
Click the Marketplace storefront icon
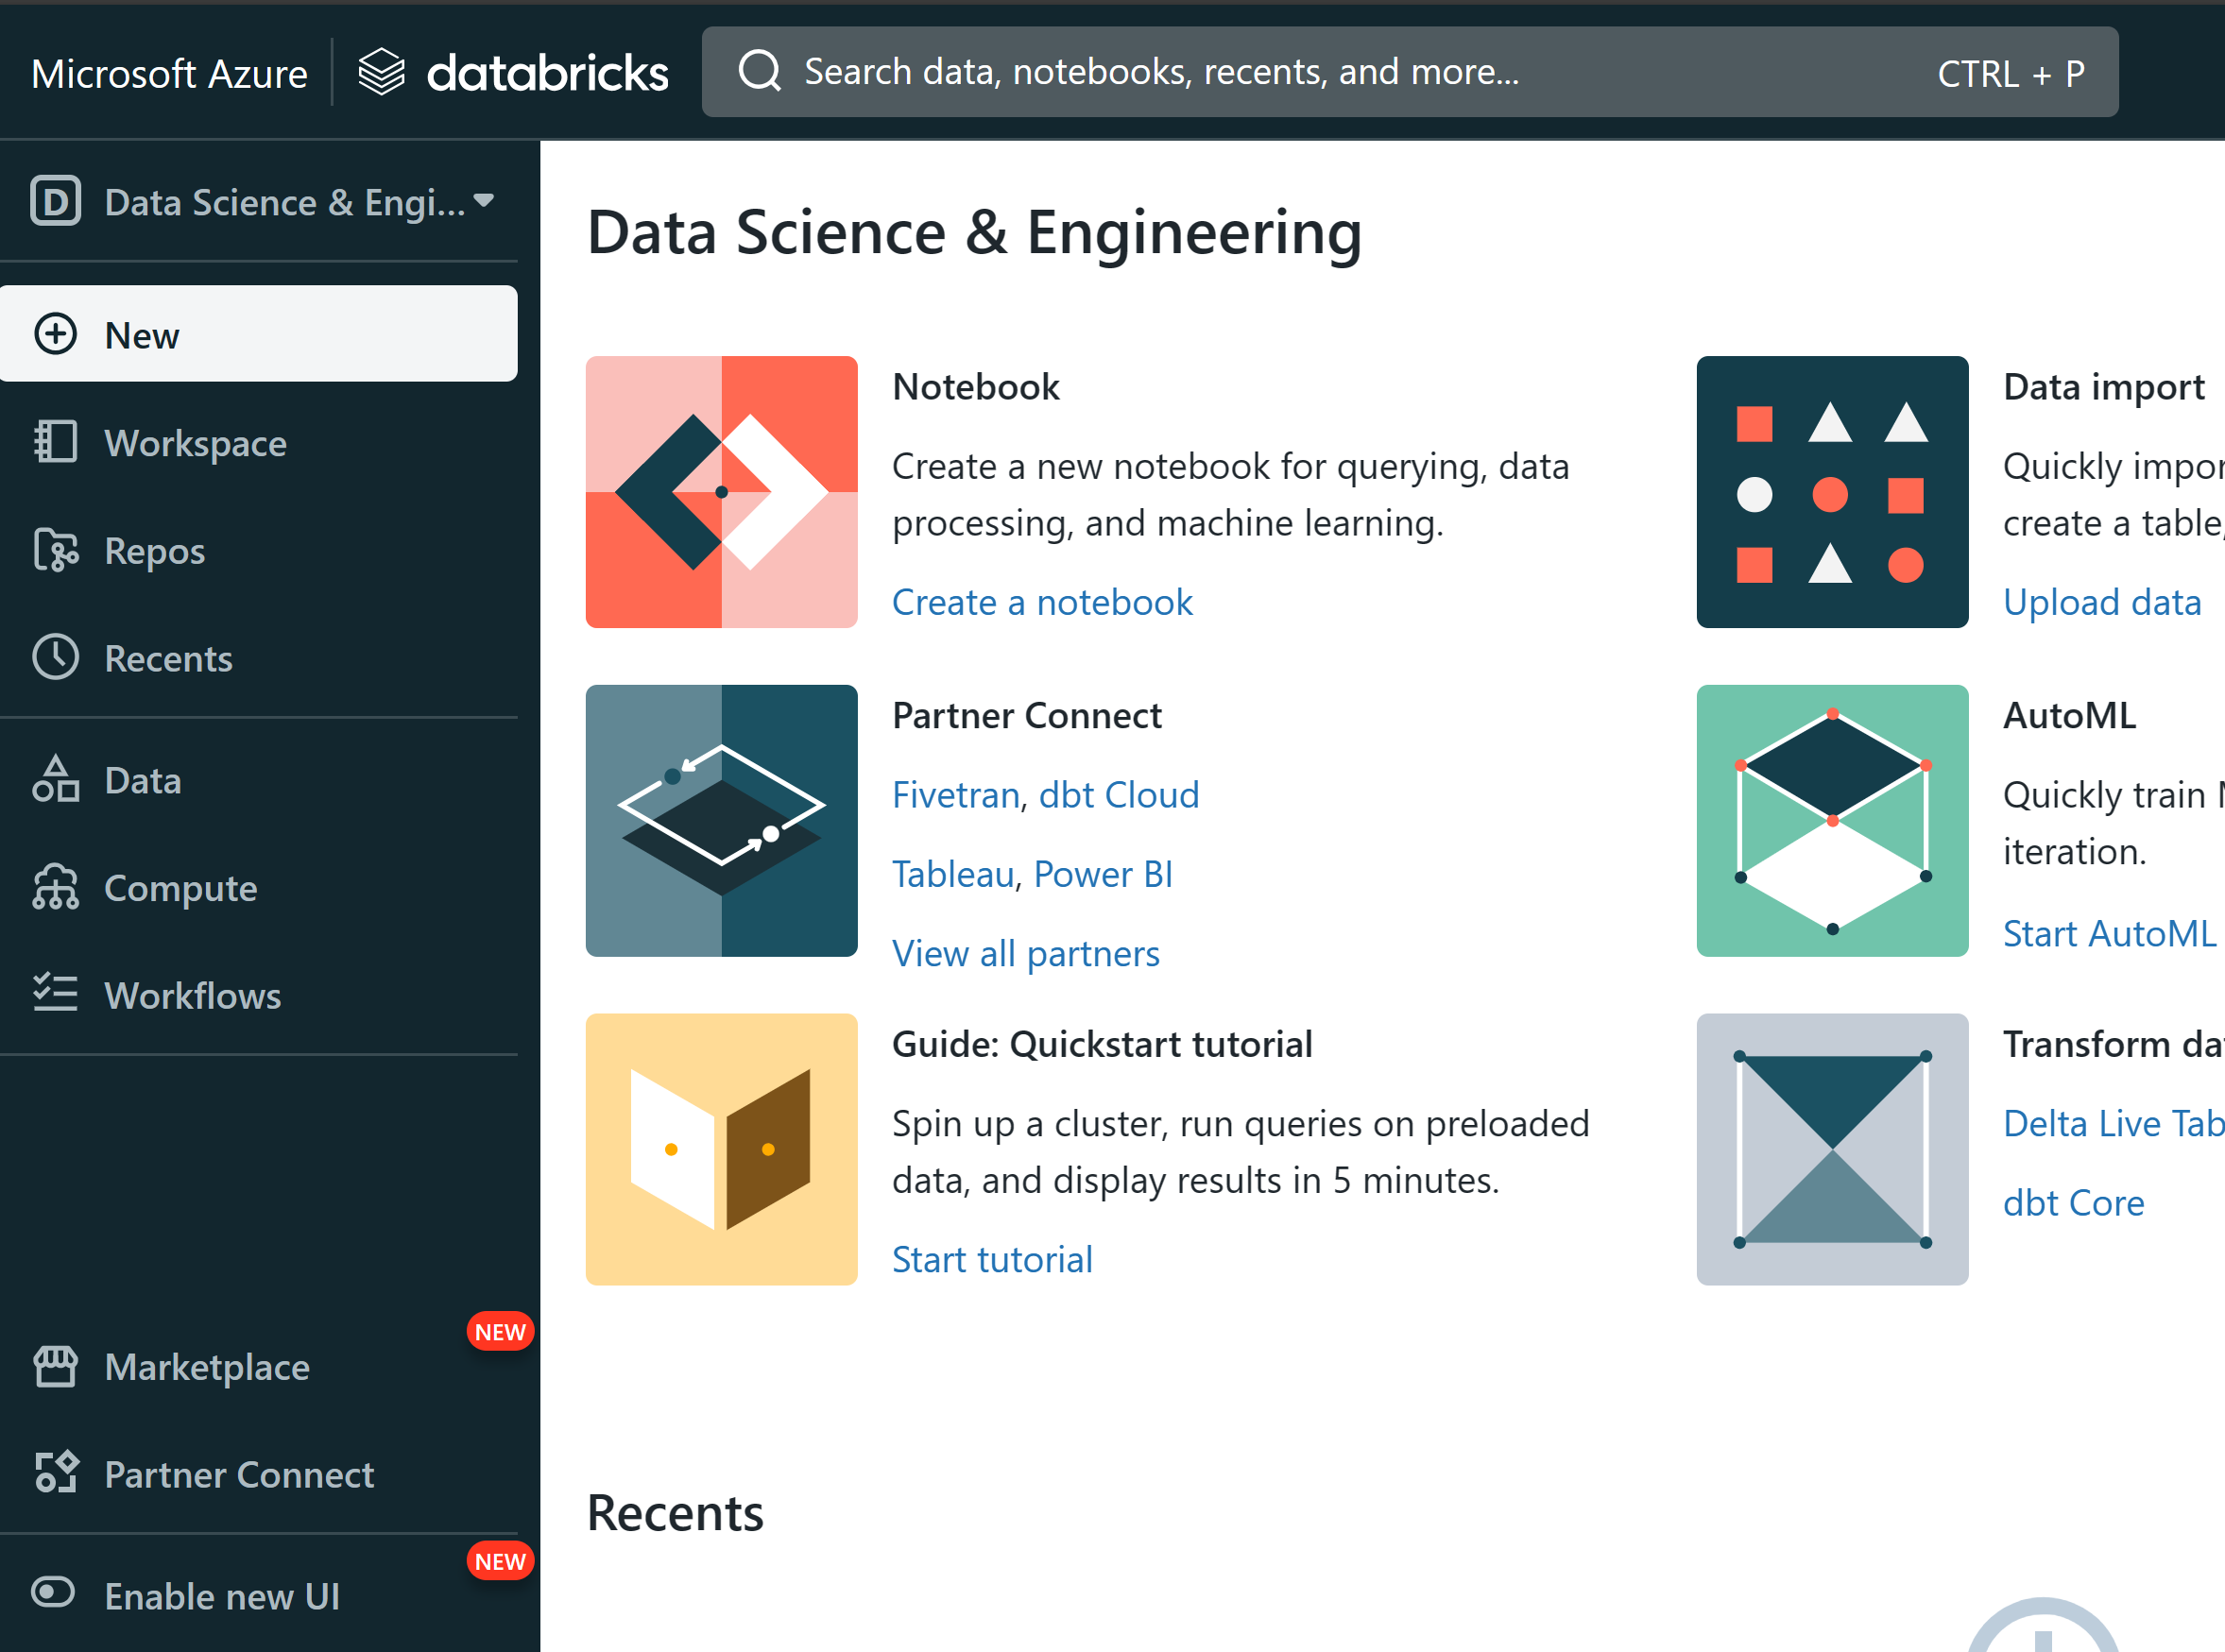point(55,1366)
